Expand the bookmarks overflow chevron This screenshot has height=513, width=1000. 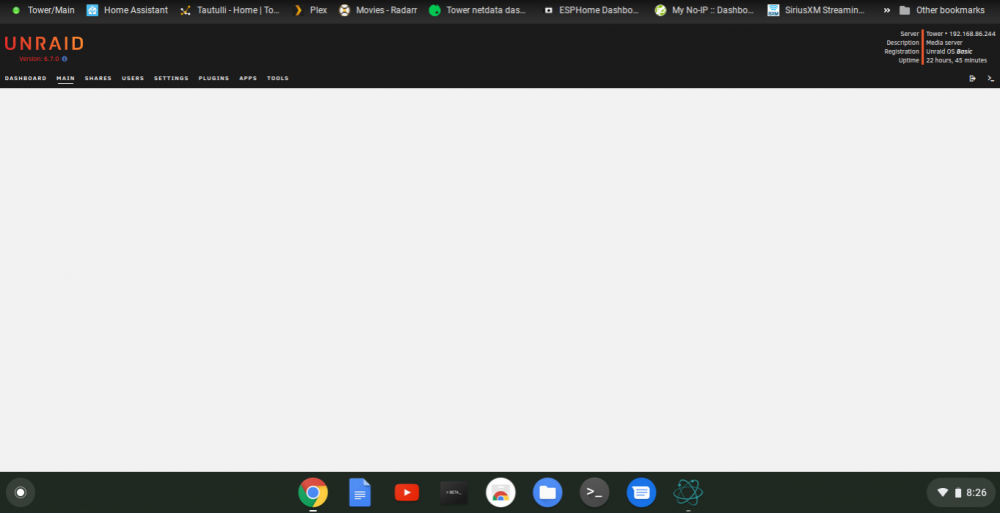point(886,10)
